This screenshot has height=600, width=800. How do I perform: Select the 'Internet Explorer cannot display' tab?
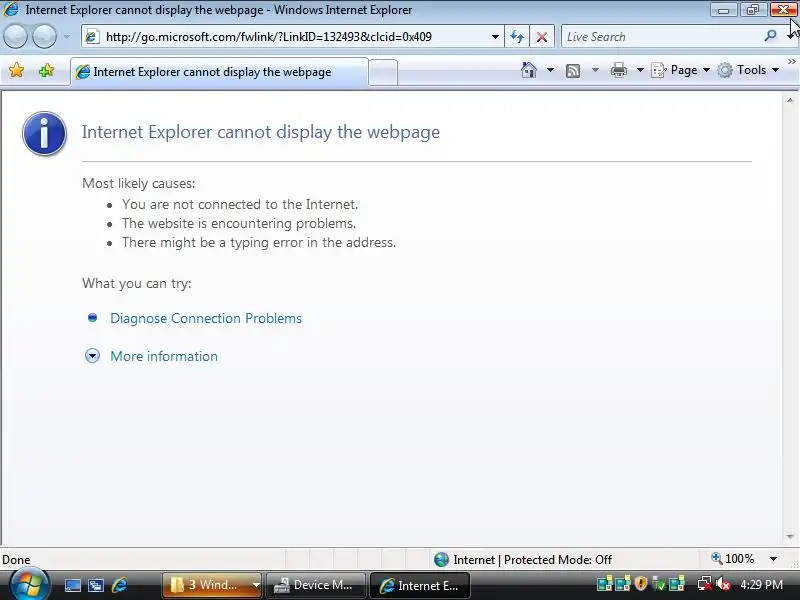(219, 72)
